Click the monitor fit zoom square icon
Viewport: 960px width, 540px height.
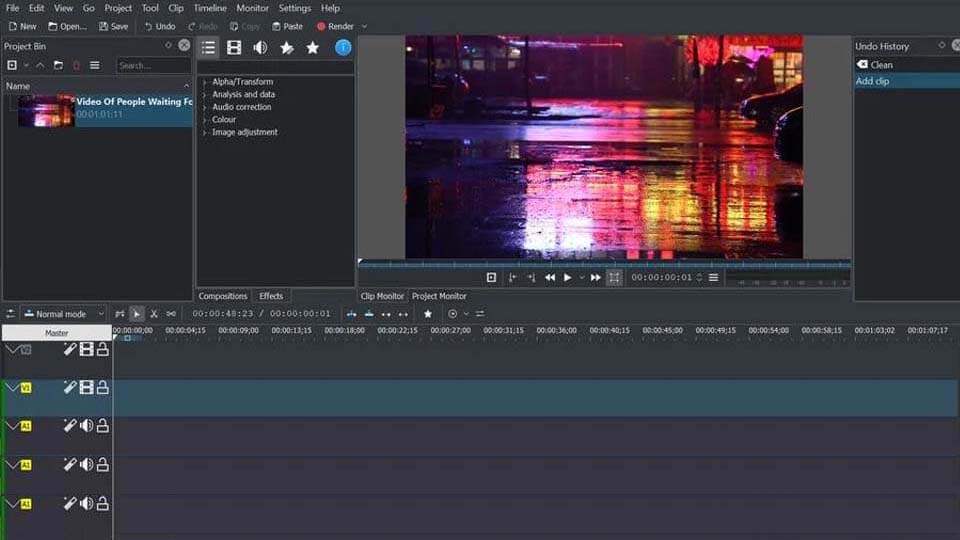pos(491,277)
